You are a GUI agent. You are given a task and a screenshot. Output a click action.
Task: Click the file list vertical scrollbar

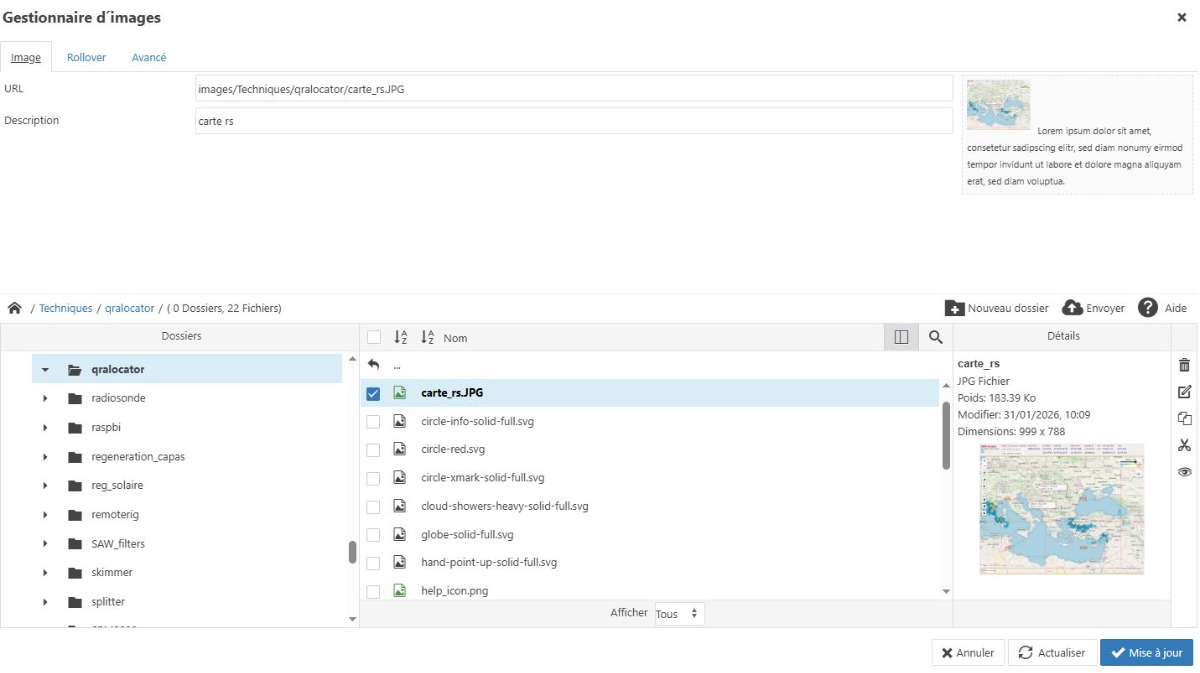tap(946, 435)
